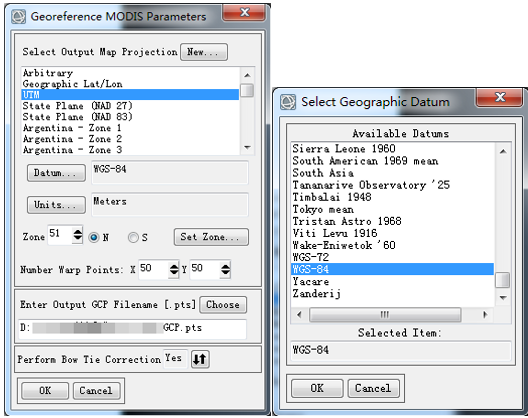The image size is (528, 418).
Task: Click the Selected Item WGS-84 field
Action: point(401,351)
